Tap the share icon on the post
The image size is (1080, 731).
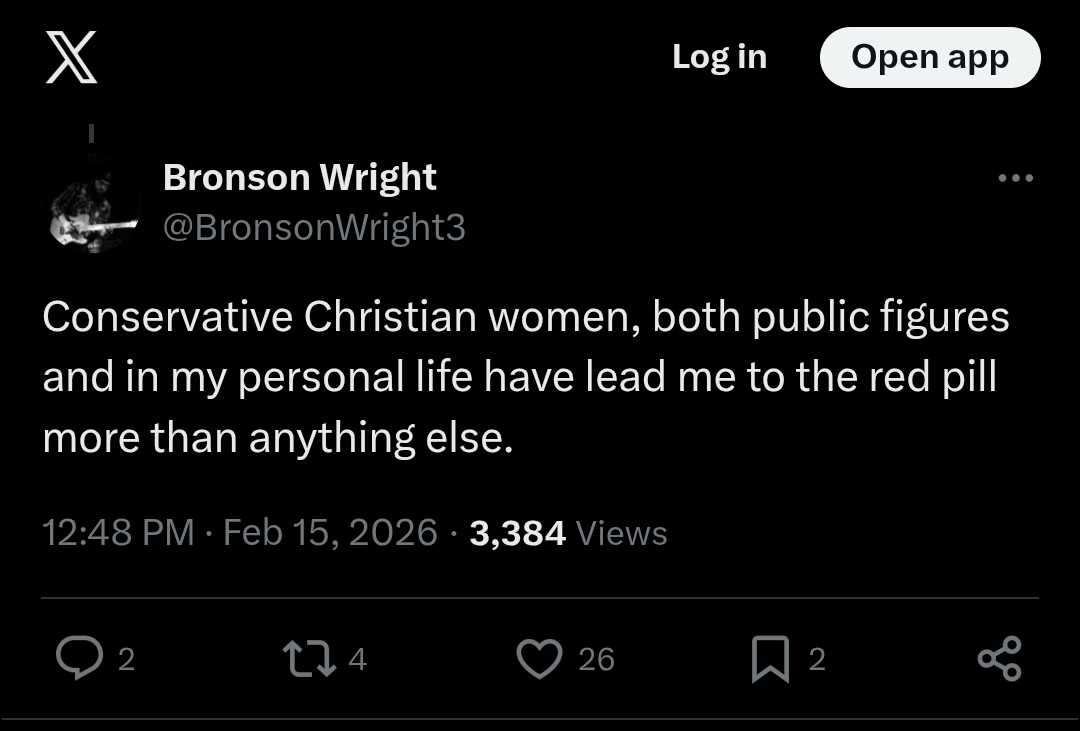pos(999,659)
